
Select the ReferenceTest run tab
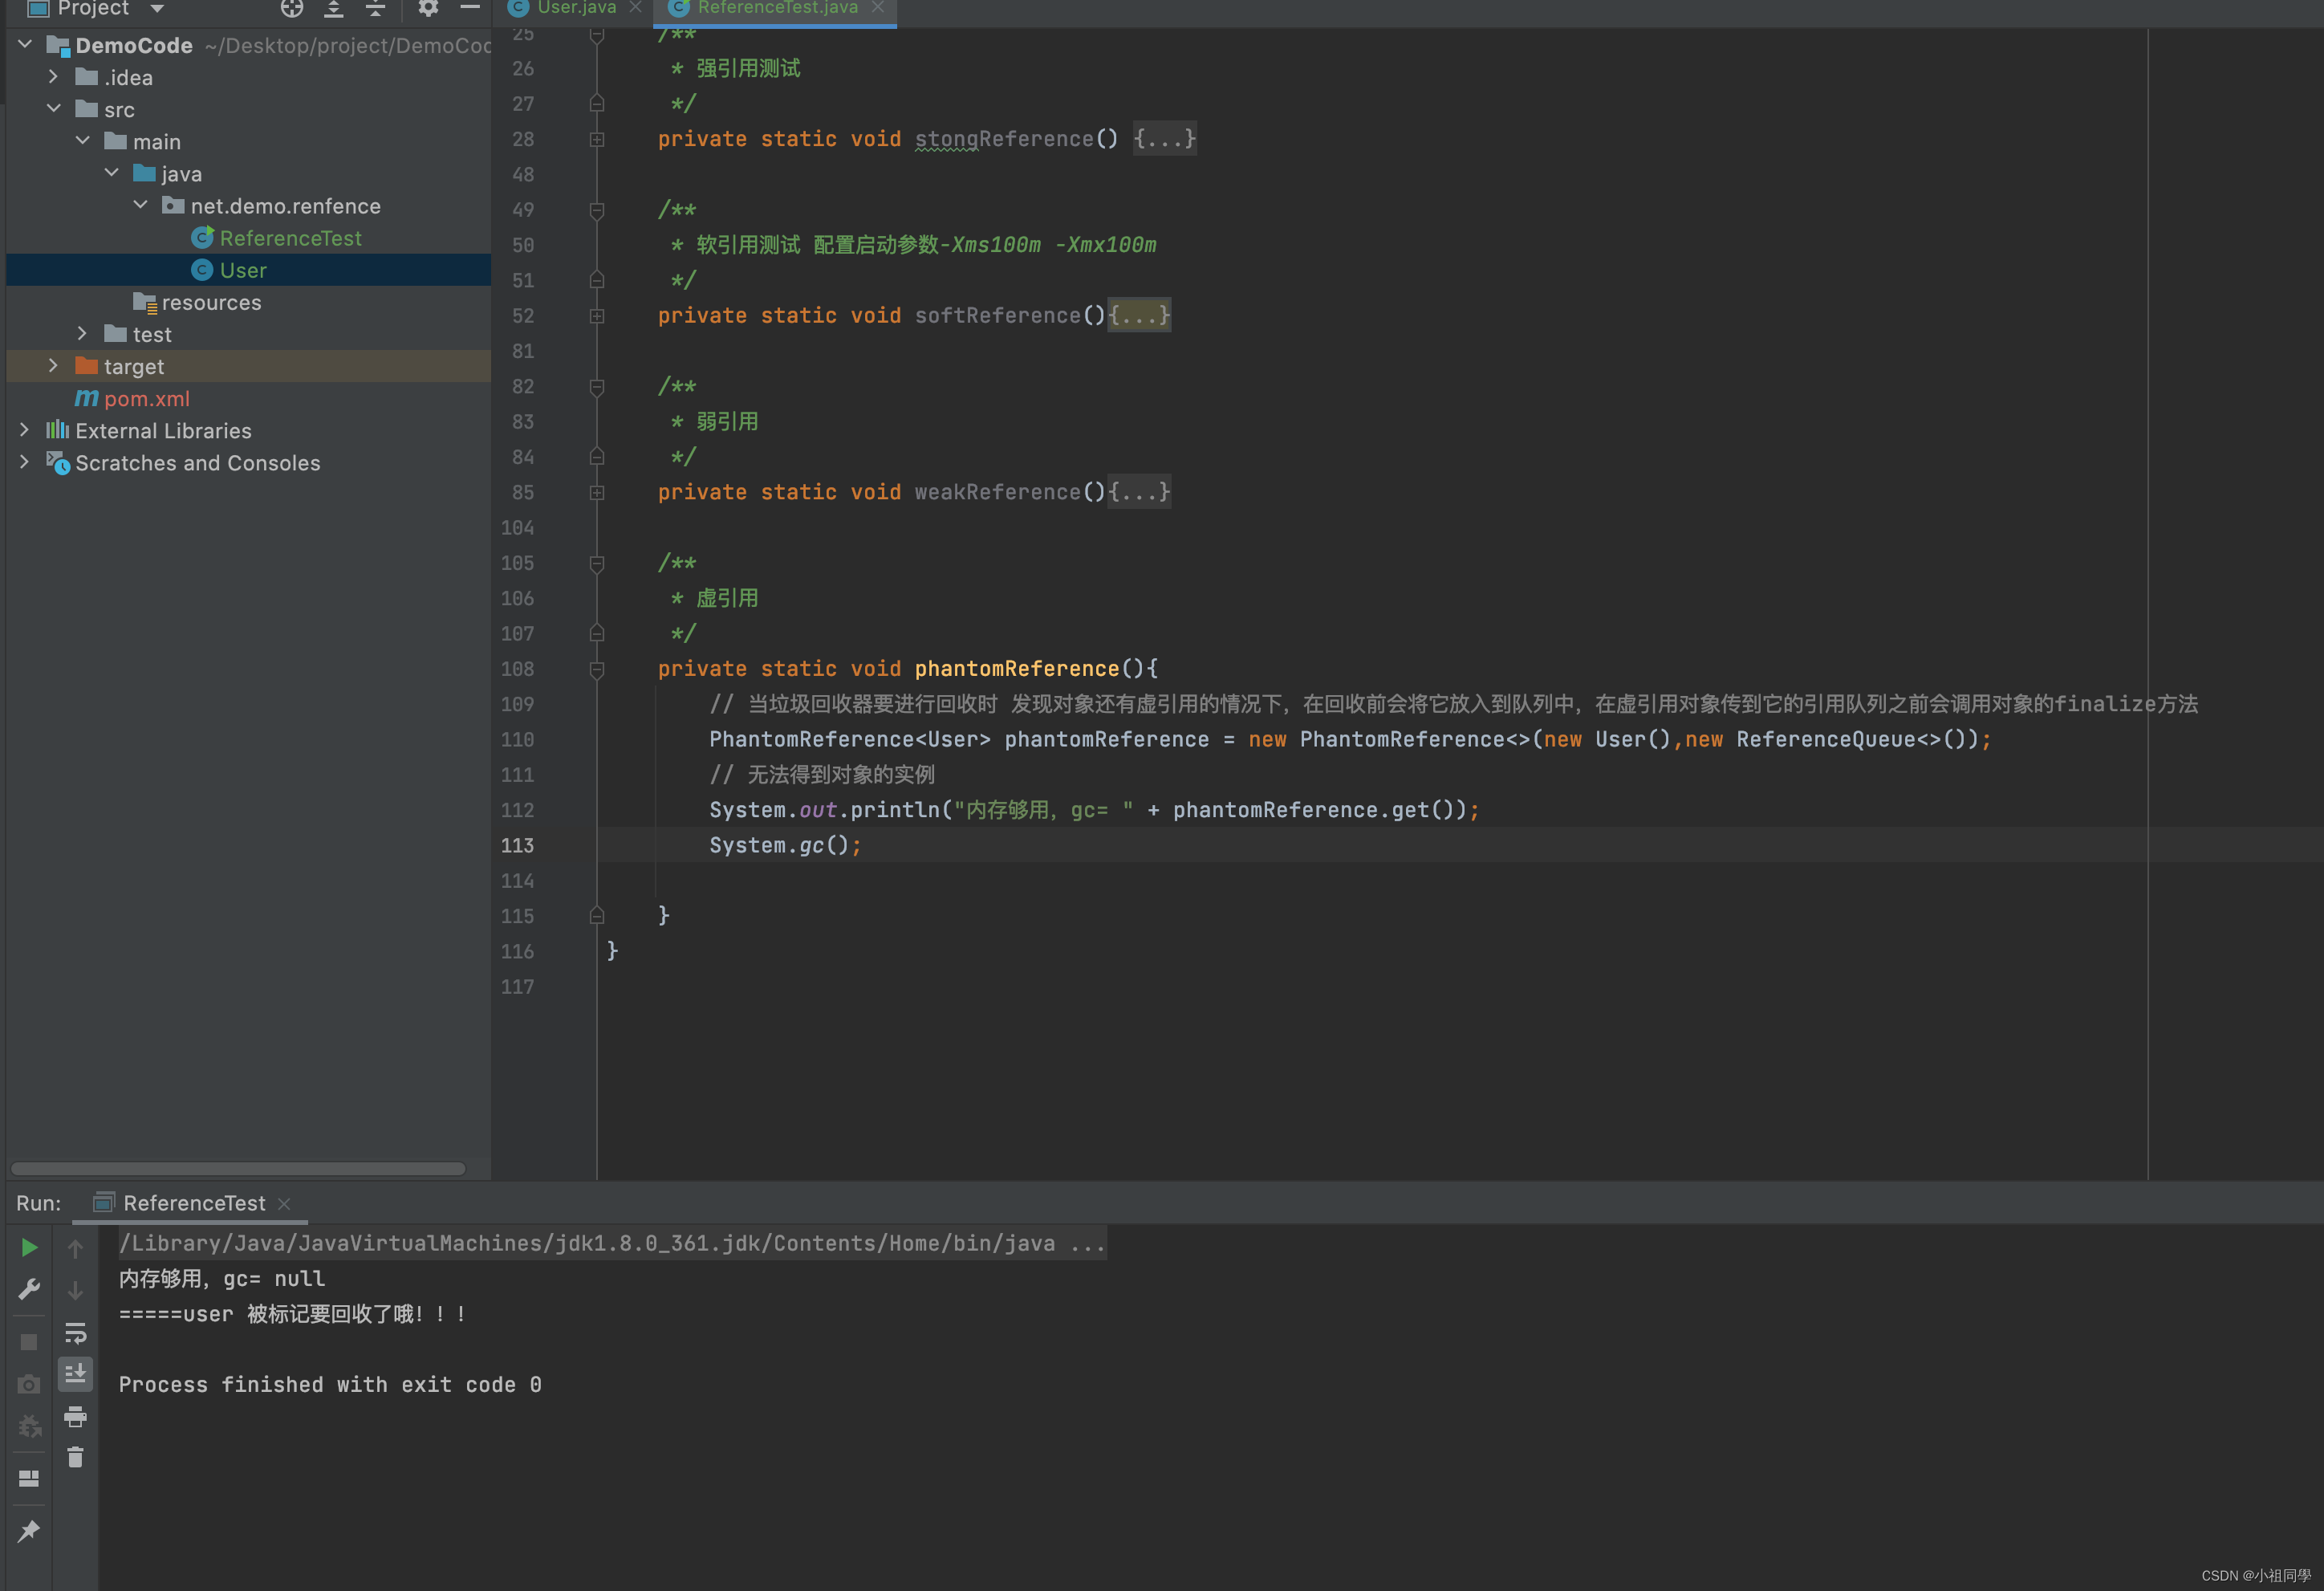click(193, 1203)
